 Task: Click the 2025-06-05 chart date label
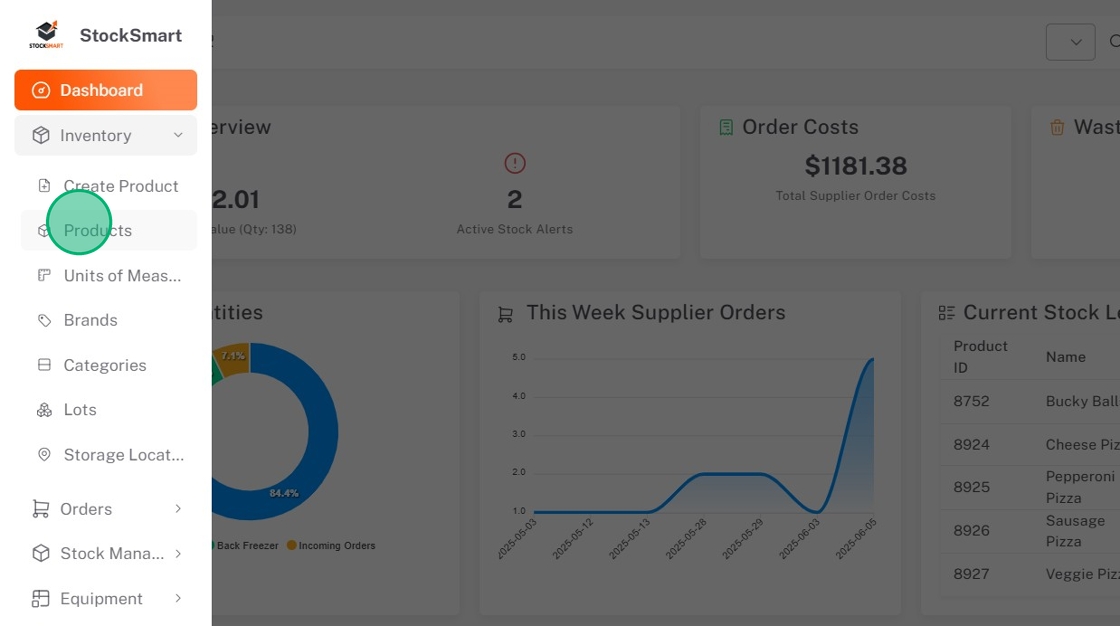click(x=856, y=539)
